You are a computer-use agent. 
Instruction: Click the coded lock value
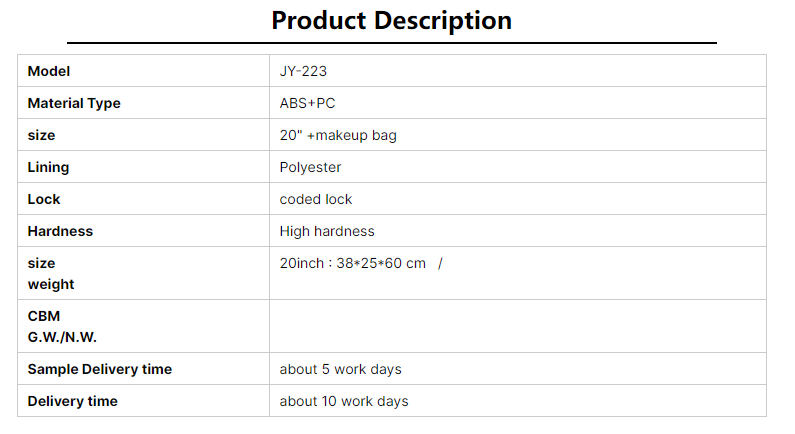[316, 199]
